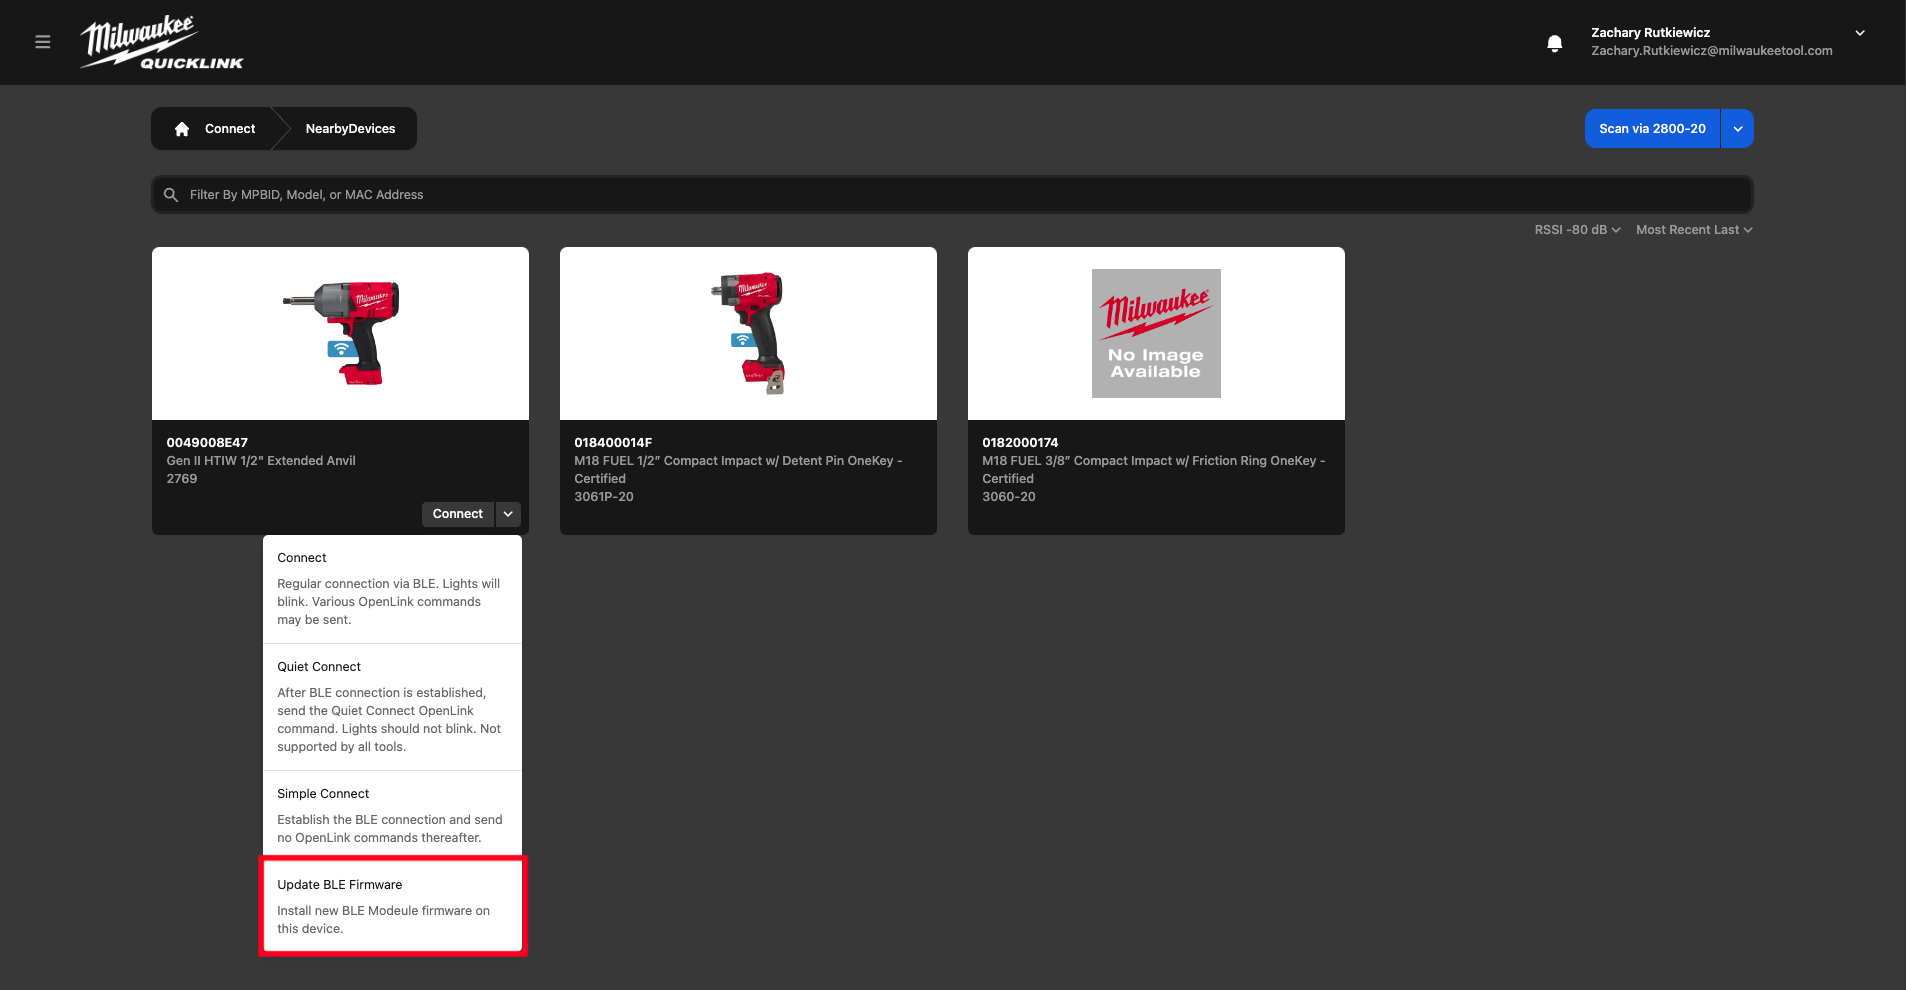The height and width of the screenshot is (990, 1906).
Task: Collapse the Connect options dropdown arrow
Action: pyautogui.click(x=508, y=514)
